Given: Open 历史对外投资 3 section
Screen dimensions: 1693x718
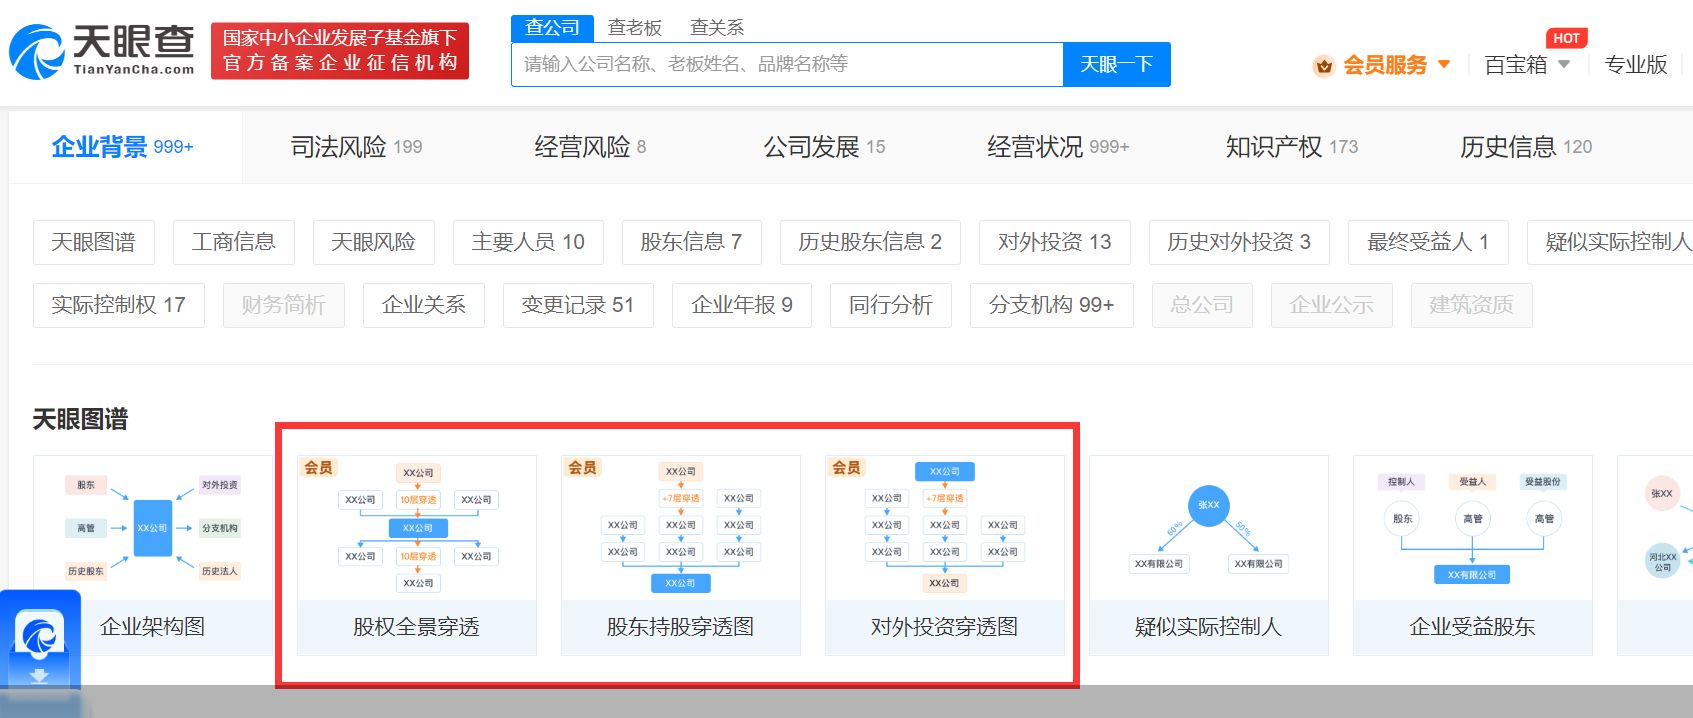Looking at the screenshot, I should click(x=1239, y=242).
